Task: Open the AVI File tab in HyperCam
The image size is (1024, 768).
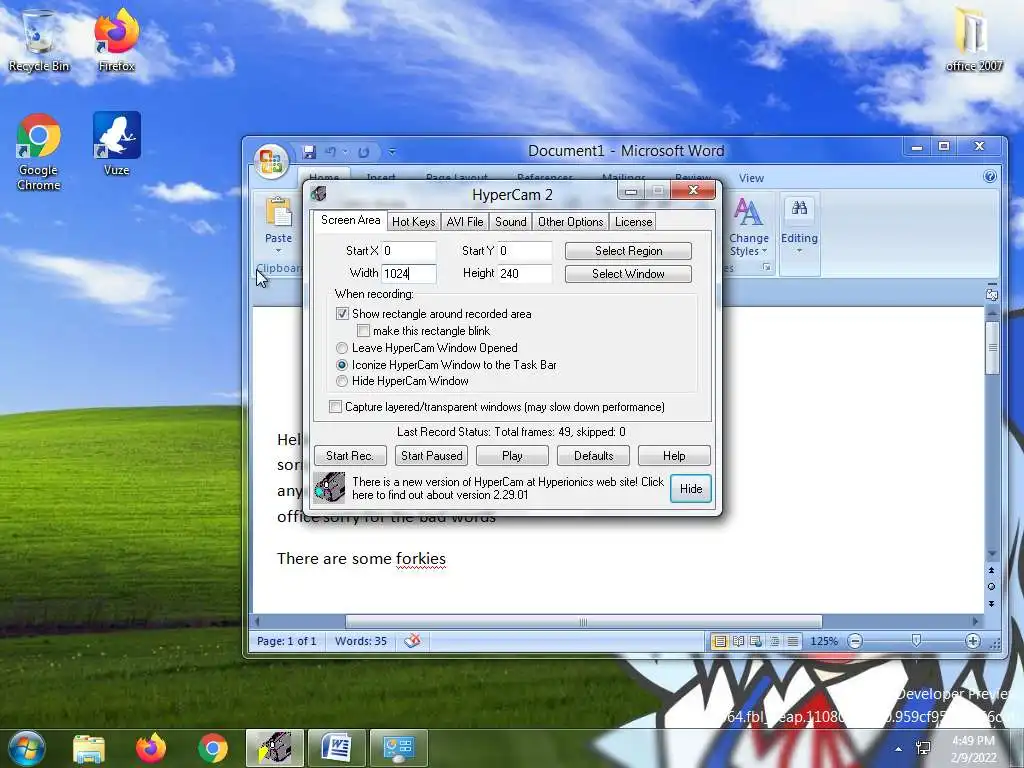Action: point(465,222)
